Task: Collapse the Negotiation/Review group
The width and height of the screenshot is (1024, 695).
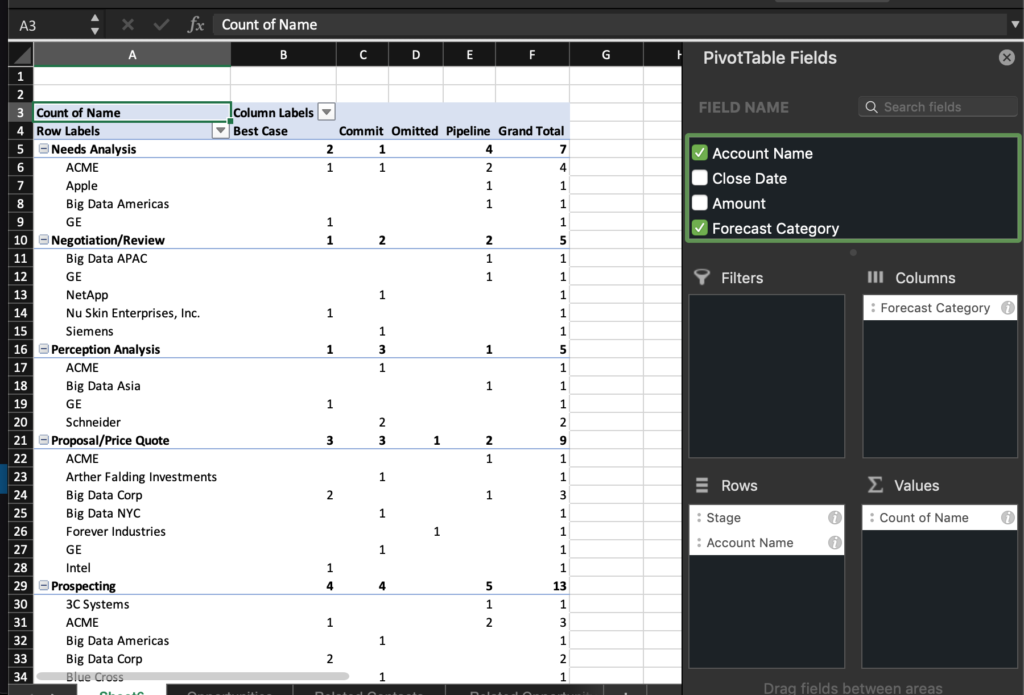Action: pyautogui.click(x=43, y=240)
